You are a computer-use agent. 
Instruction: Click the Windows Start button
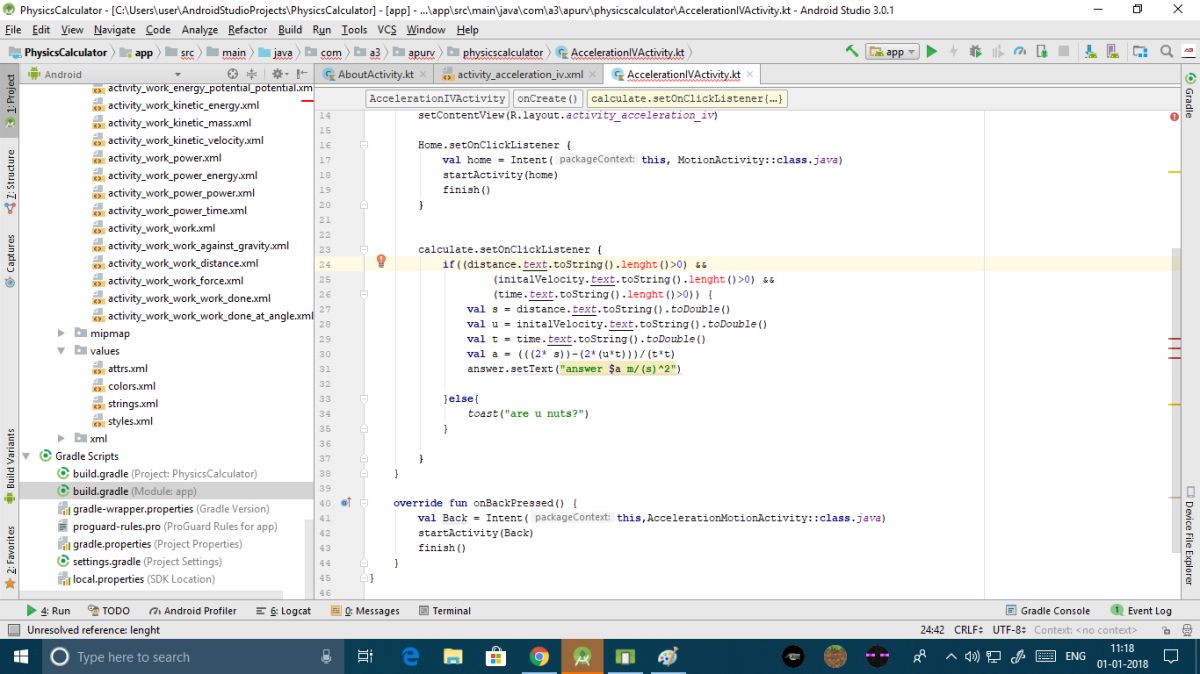pyautogui.click(x=20, y=656)
